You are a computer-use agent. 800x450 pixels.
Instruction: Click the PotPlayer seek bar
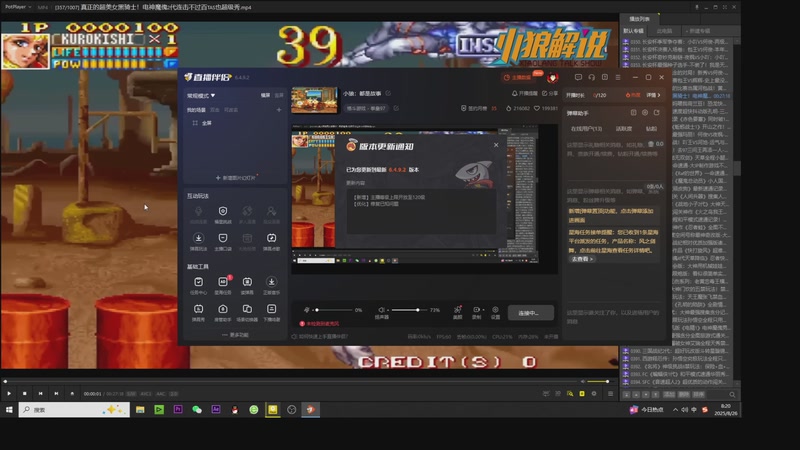point(291,381)
